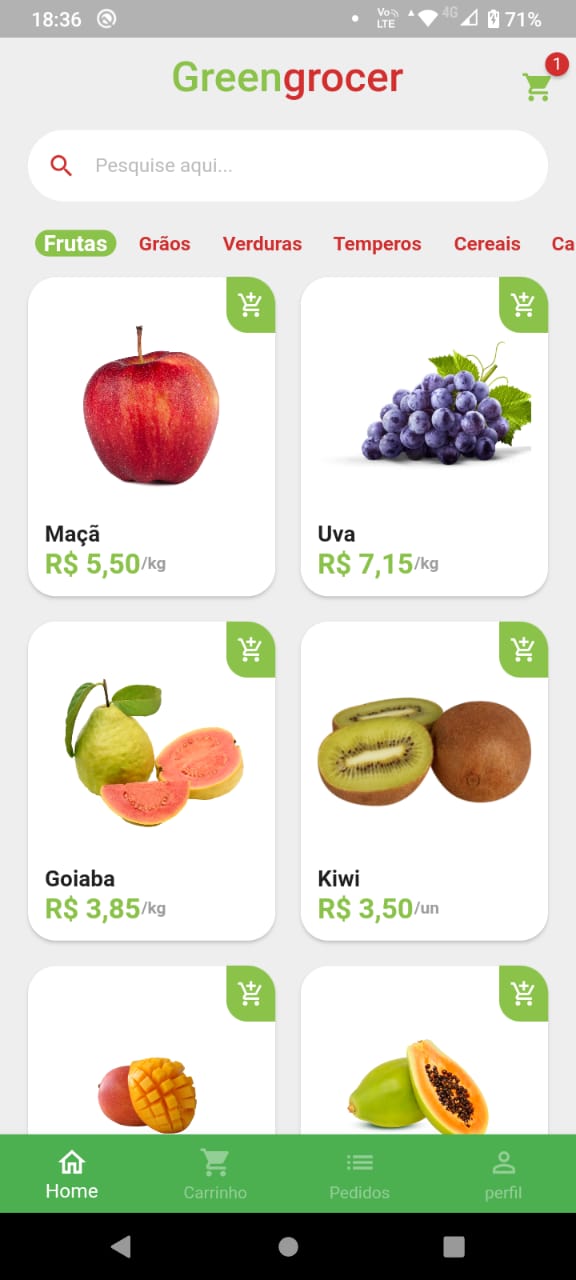This screenshot has height=1280, width=576.
Task: Tap the add-to-cart icon on the papaya card
Action: click(523, 993)
